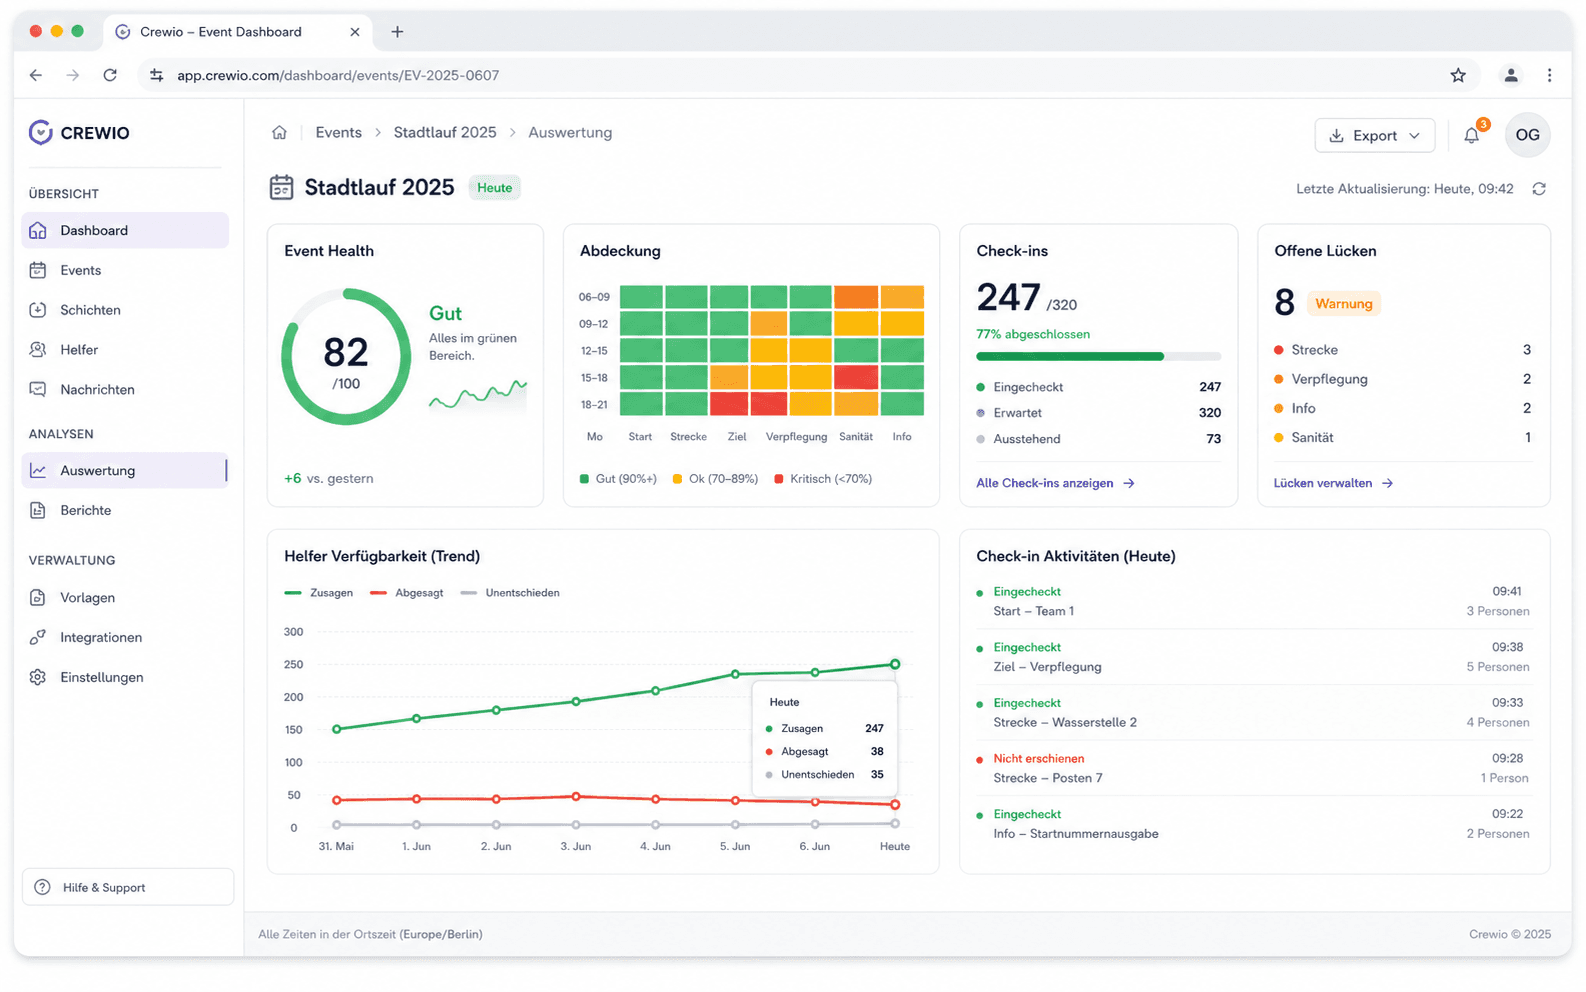The height and width of the screenshot is (992, 1586).
Task: Click the 3. Jun point on Abgesagt line
Action: click(576, 796)
